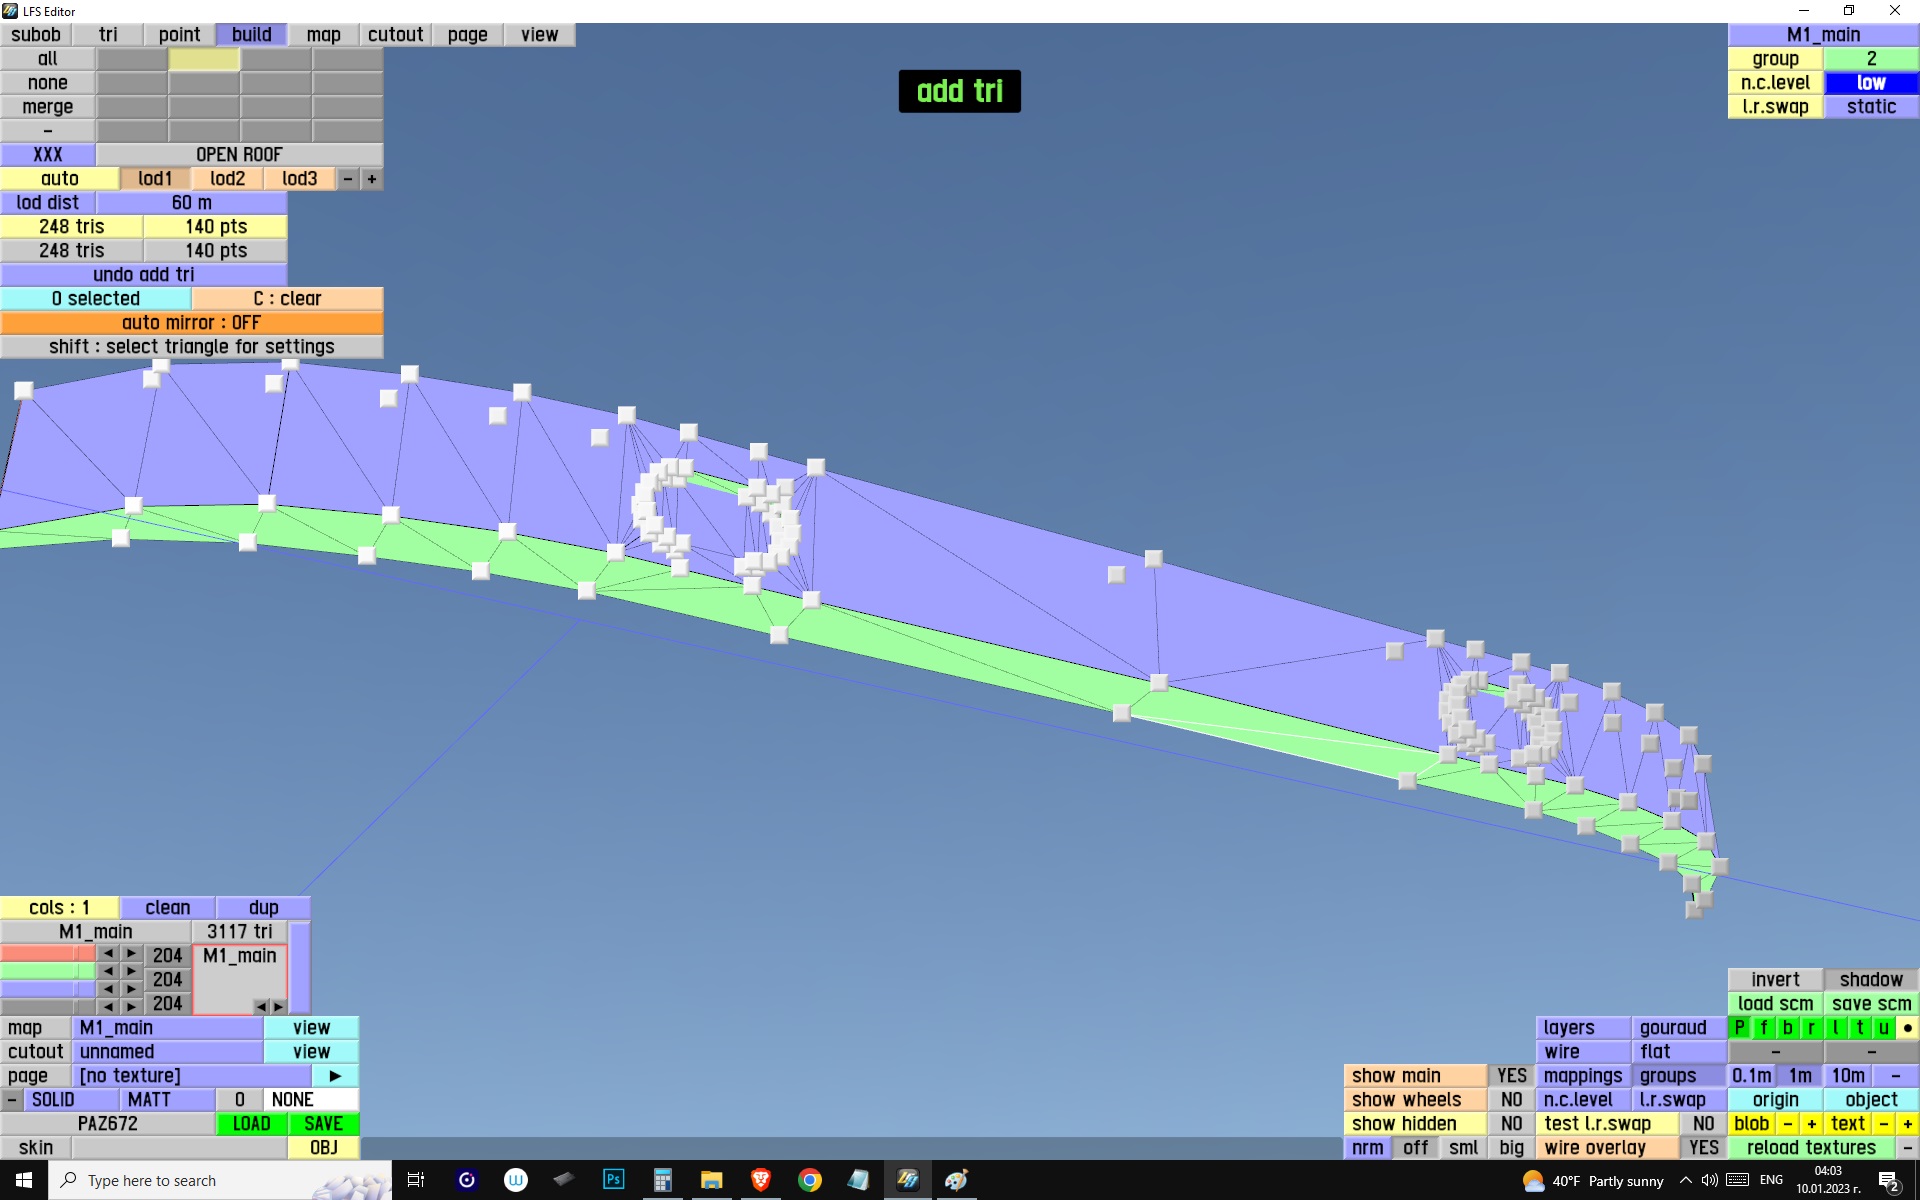This screenshot has height=1200, width=1920.
Task: Toggle wire overlay YES value
Action: (x=1703, y=1148)
